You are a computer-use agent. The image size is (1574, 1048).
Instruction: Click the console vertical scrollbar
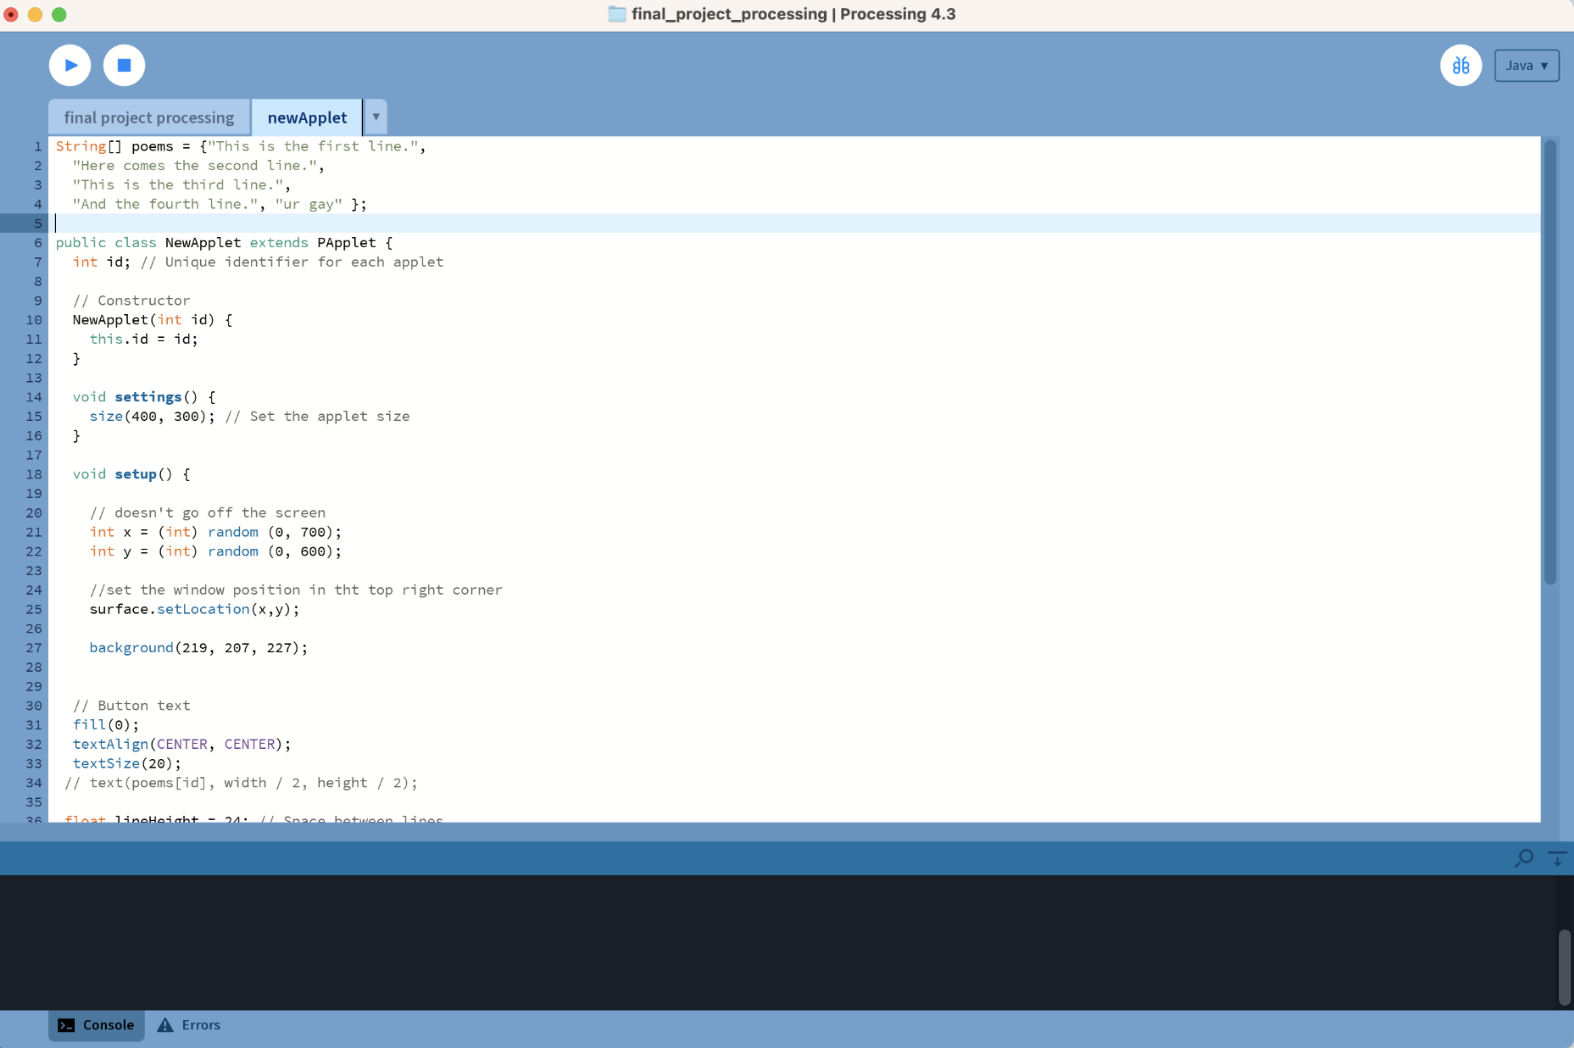tap(1564, 967)
